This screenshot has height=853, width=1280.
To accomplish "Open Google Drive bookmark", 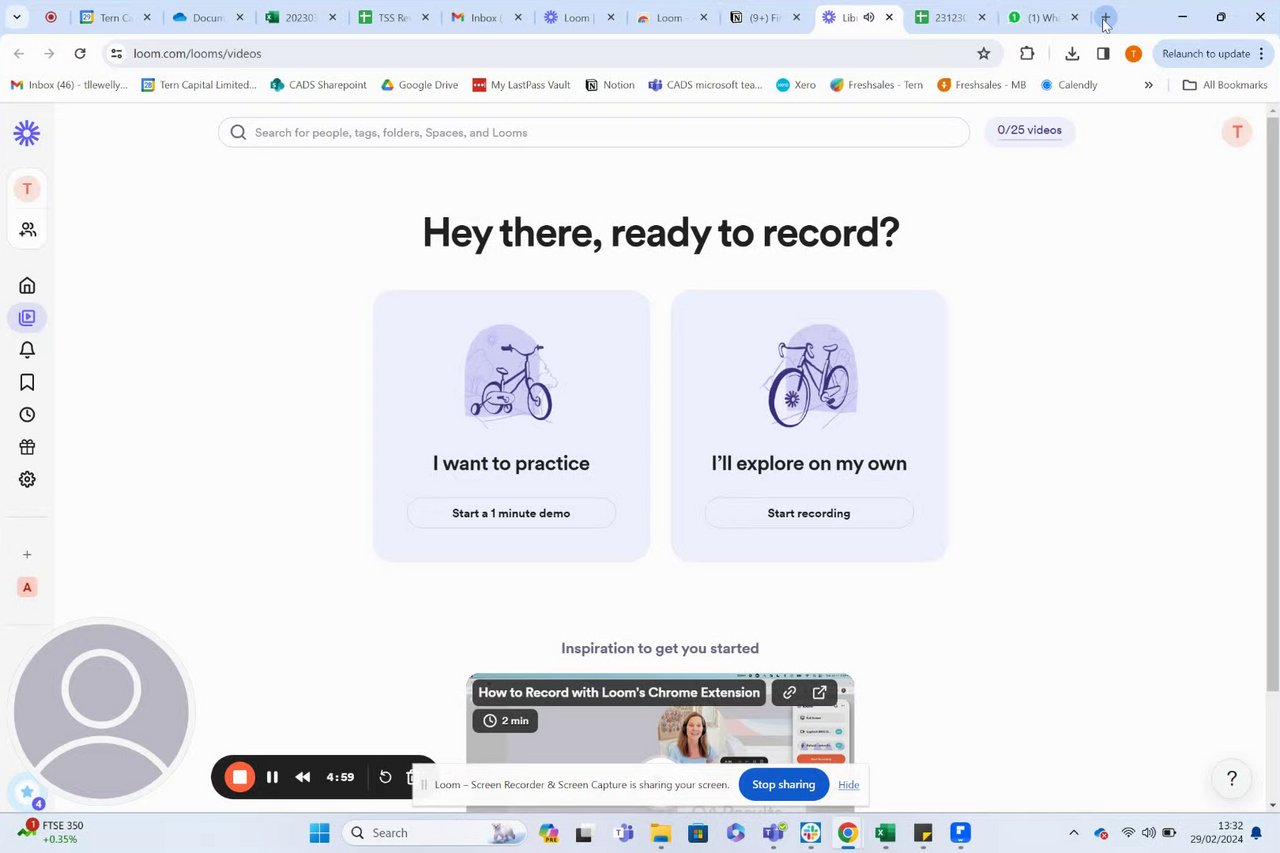I will [419, 85].
